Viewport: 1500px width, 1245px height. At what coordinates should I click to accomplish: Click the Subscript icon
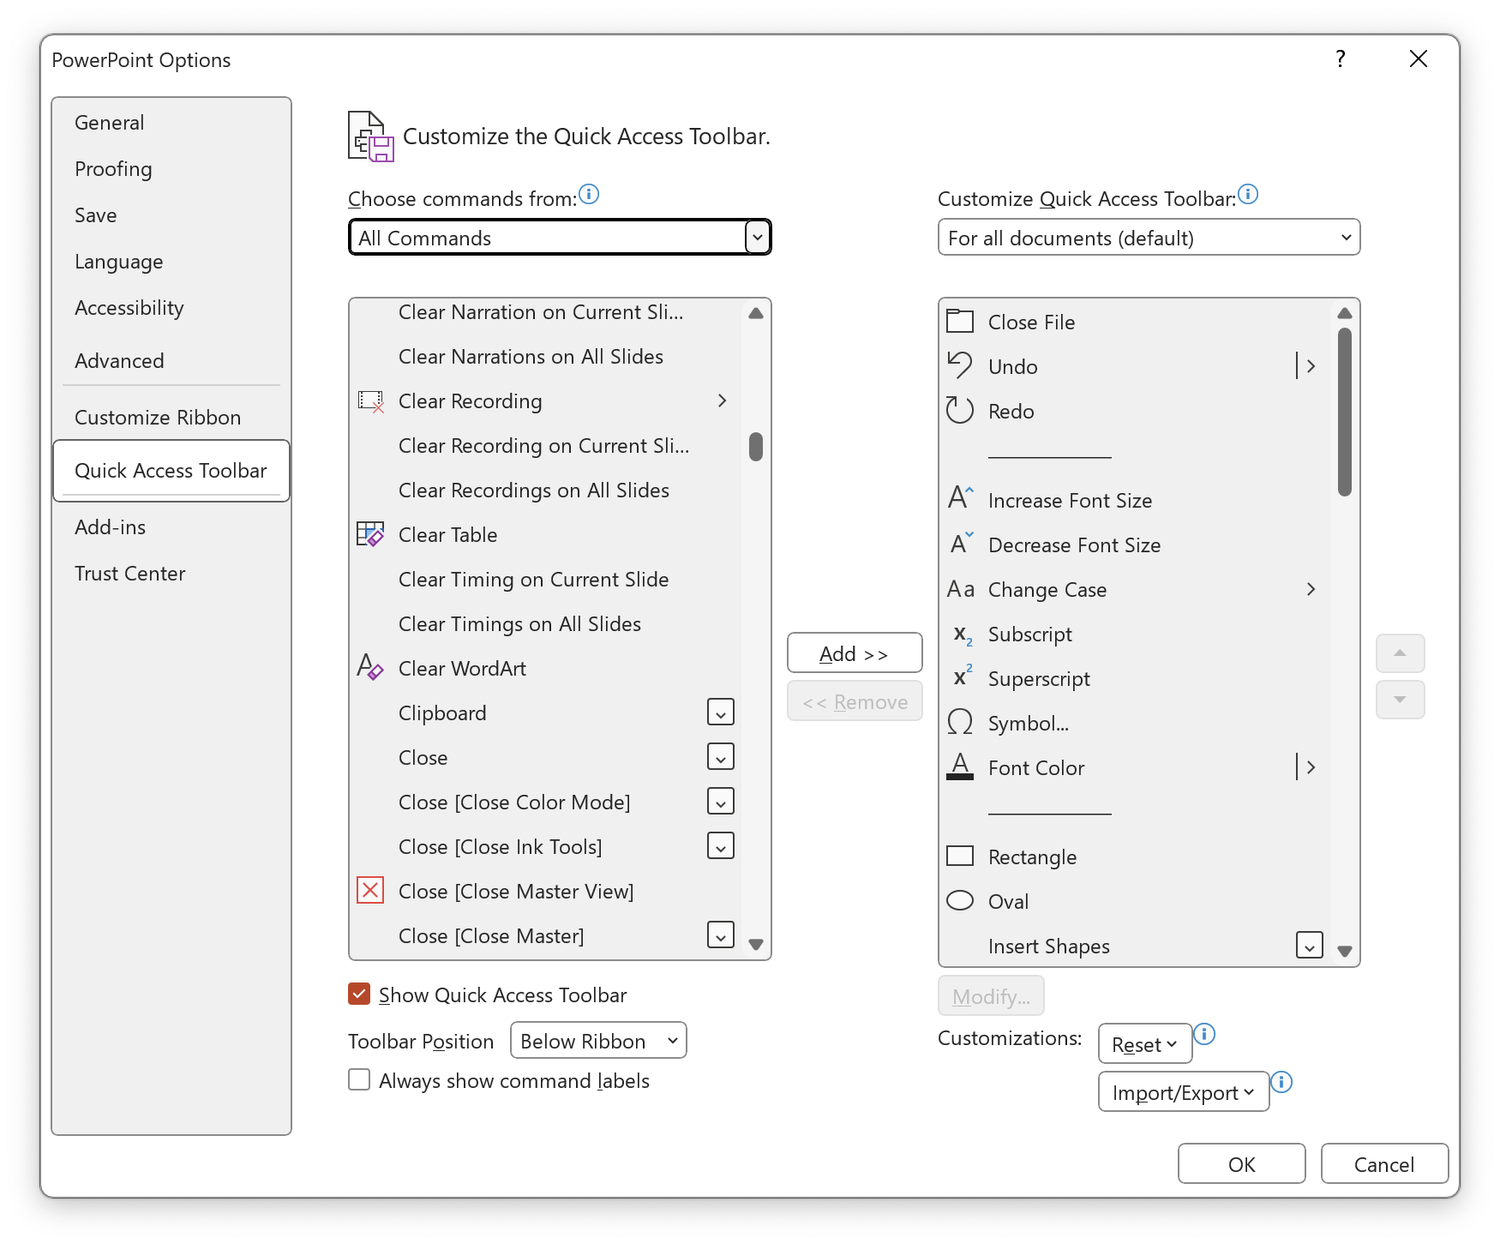pos(959,634)
